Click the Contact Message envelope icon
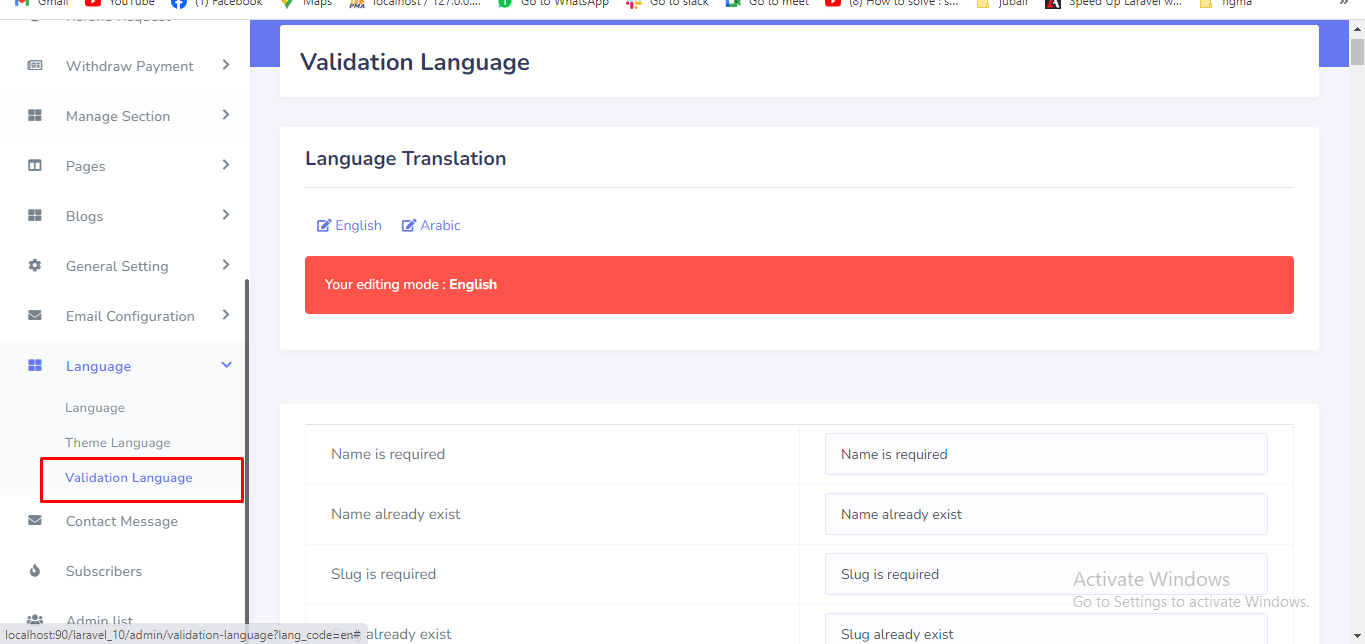1365x644 pixels. point(35,521)
